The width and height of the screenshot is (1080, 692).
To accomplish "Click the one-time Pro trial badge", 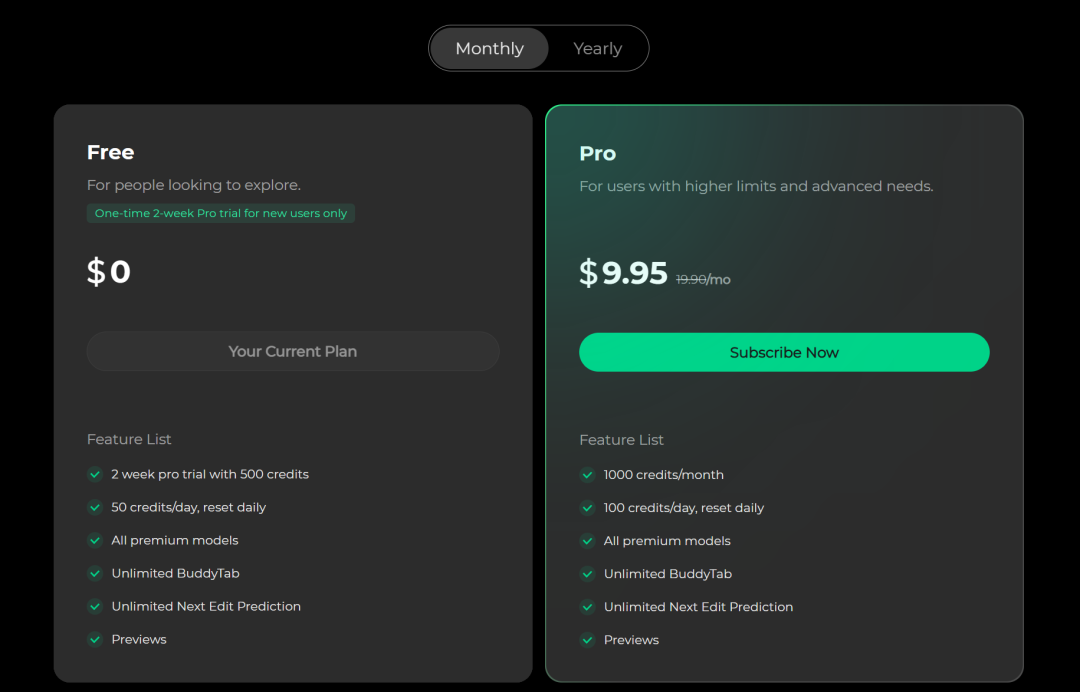I will point(221,213).
